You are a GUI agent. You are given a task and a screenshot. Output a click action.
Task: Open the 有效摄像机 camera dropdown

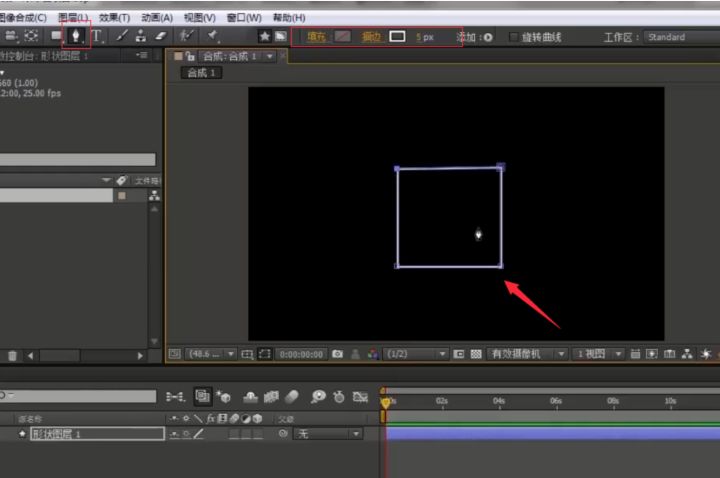(x=527, y=354)
